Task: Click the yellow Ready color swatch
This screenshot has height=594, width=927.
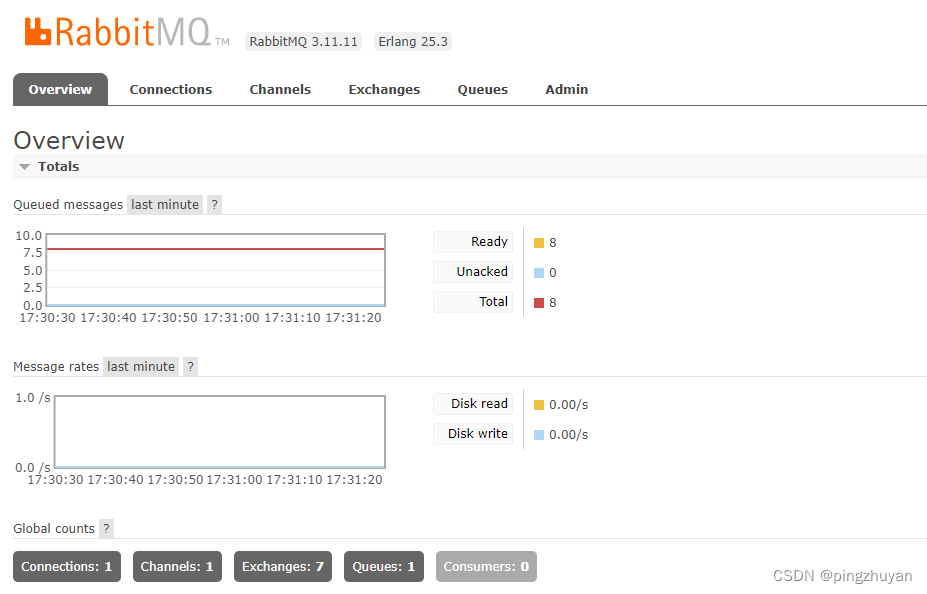Action: point(536,242)
